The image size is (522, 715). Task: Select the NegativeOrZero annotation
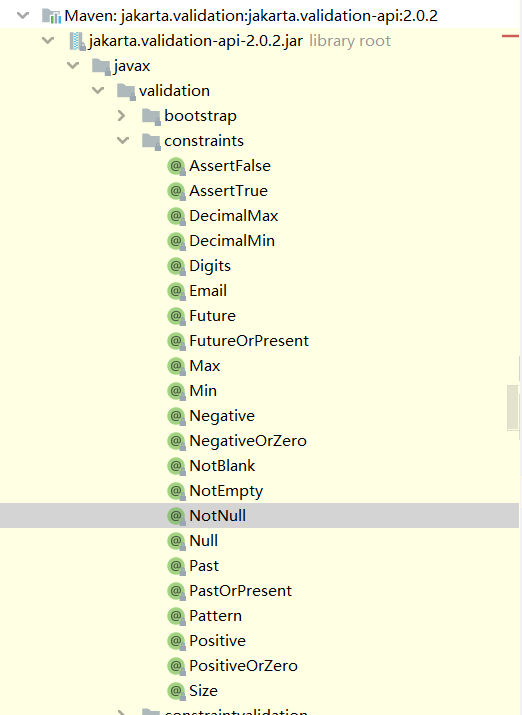pos(248,441)
